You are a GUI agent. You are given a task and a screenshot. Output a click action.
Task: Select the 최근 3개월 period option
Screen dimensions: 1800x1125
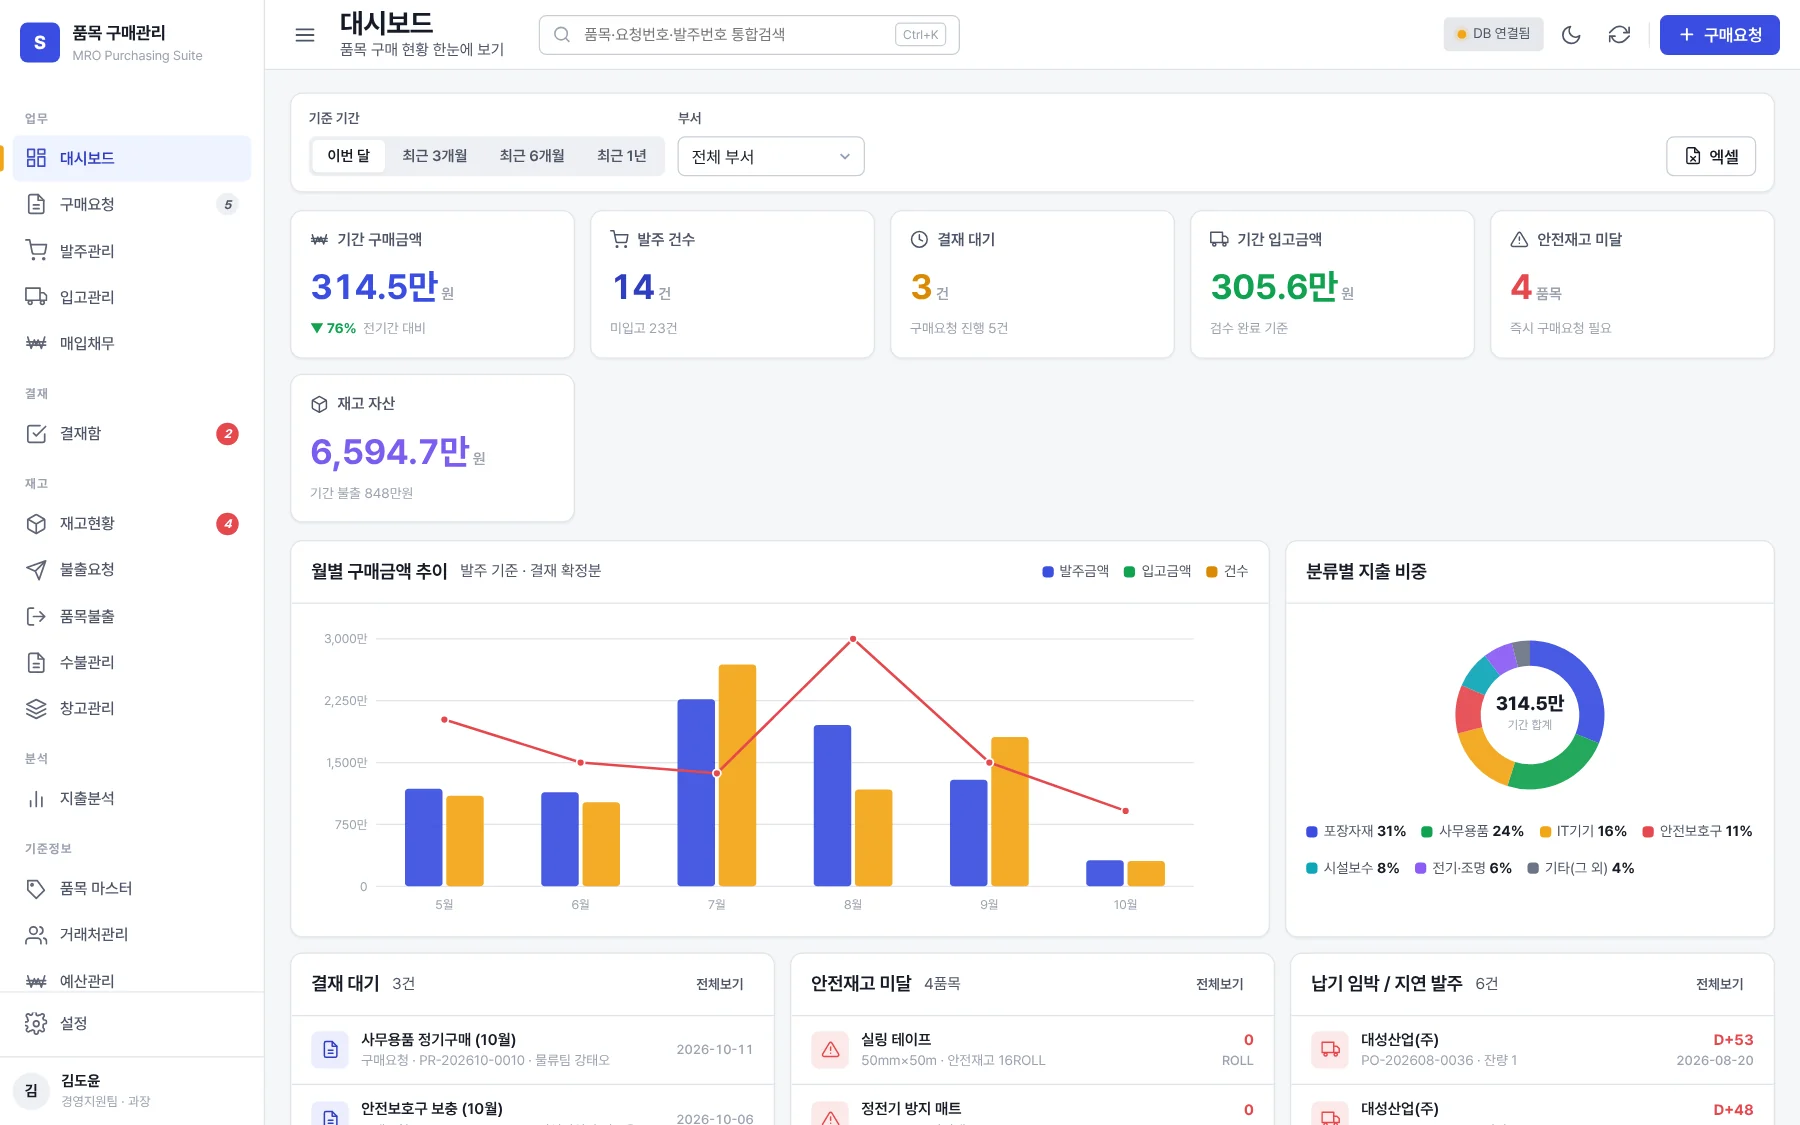pyautogui.click(x=435, y=156)
